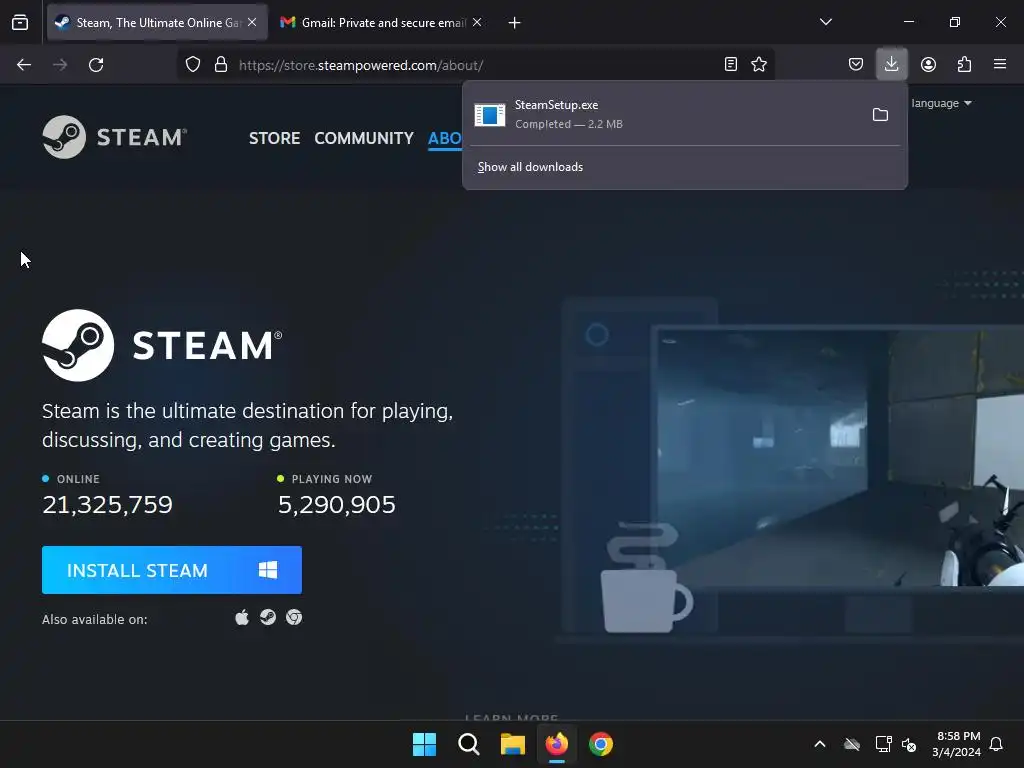Screen dimensions: 1024x768
Task: Click the OneDrive tray icon
Action: [852, 744]
